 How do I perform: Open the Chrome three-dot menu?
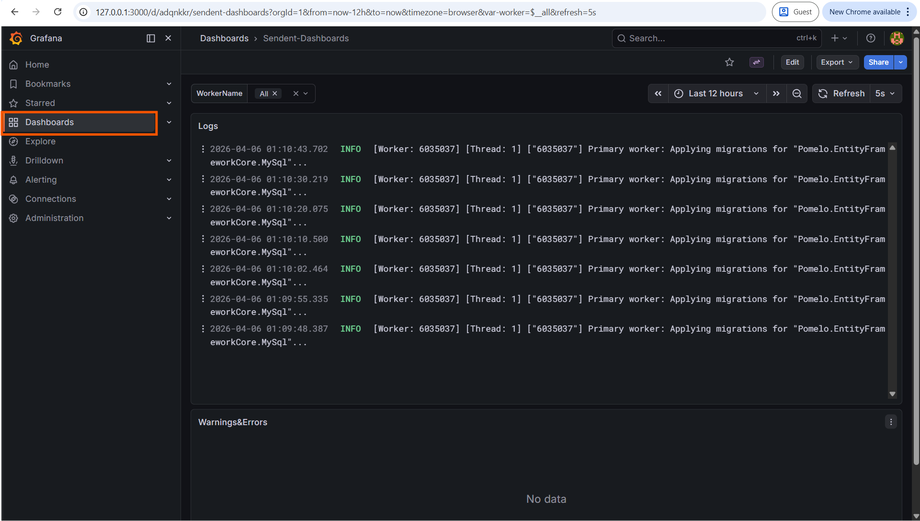click(908, 12)
